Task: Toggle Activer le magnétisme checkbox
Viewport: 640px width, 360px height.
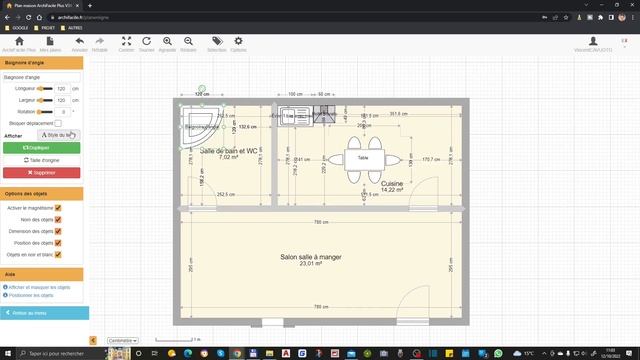Action: point(58,208)
